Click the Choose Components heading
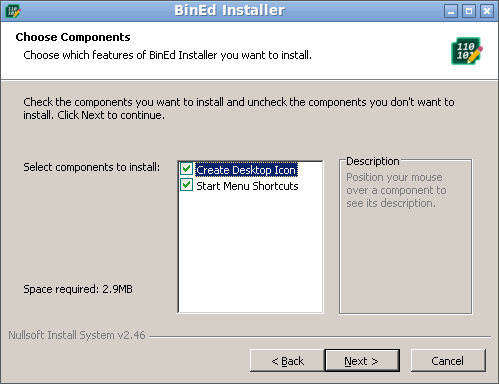Image resolution: width=499 pixels, height=384 pixels. pyautogui.click(x=73, y=37)
